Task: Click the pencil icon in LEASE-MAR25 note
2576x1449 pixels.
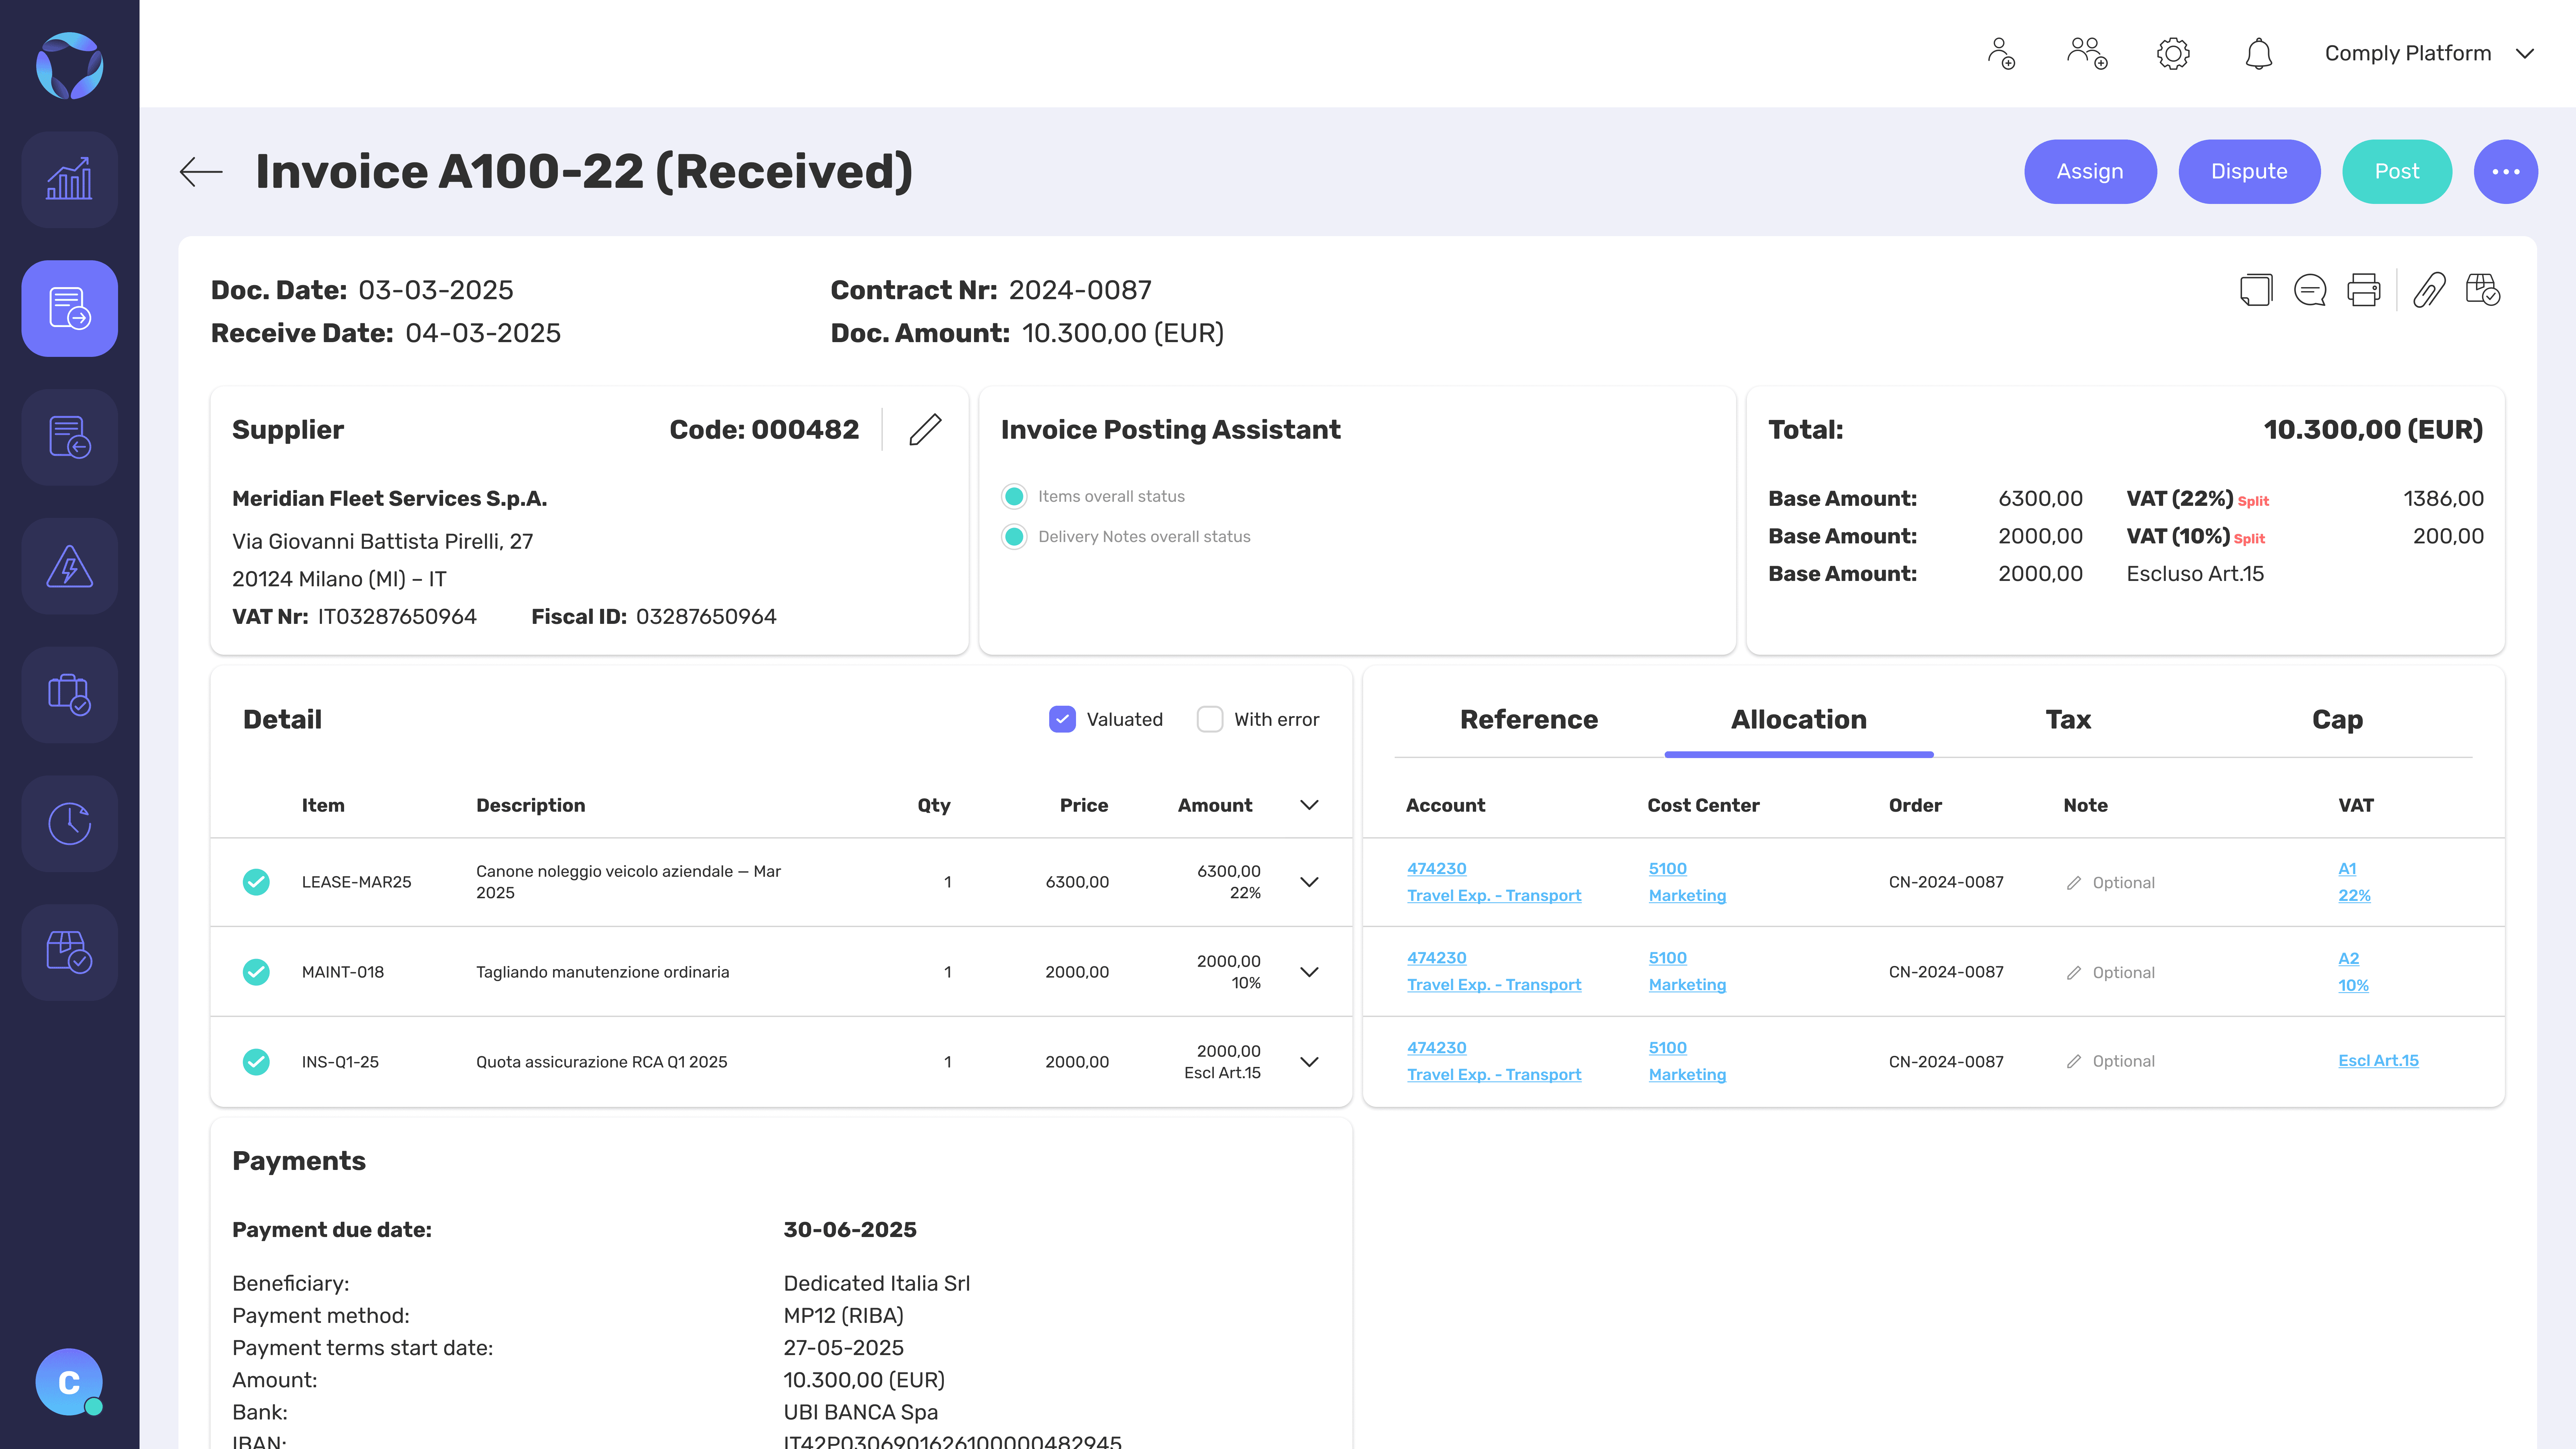Action: tap(2074, 883)
